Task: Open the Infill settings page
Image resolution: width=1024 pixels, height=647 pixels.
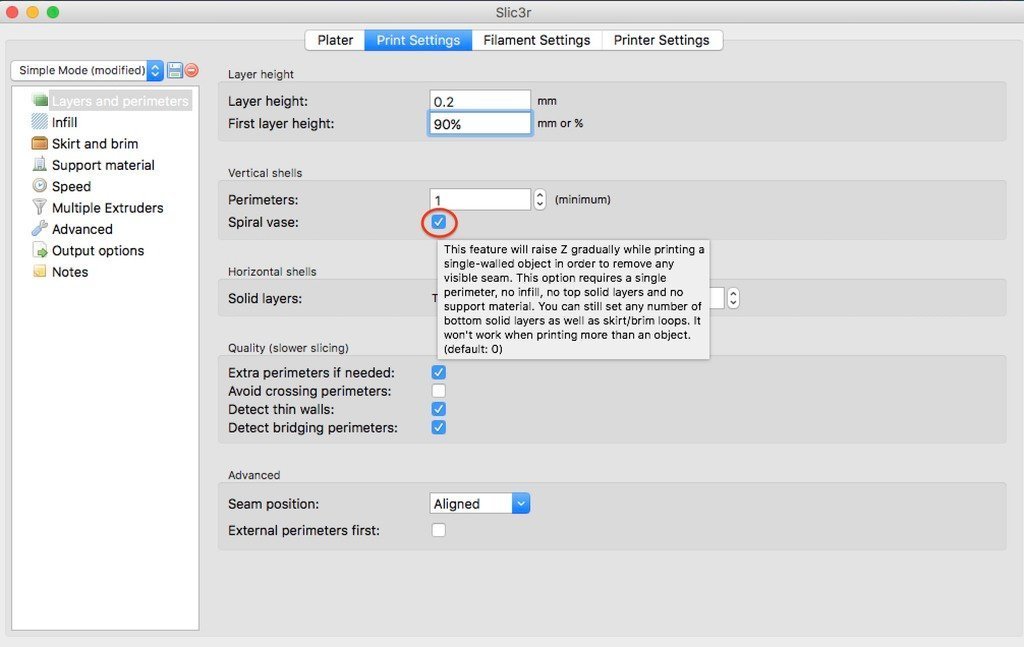Action: [64, 122]
